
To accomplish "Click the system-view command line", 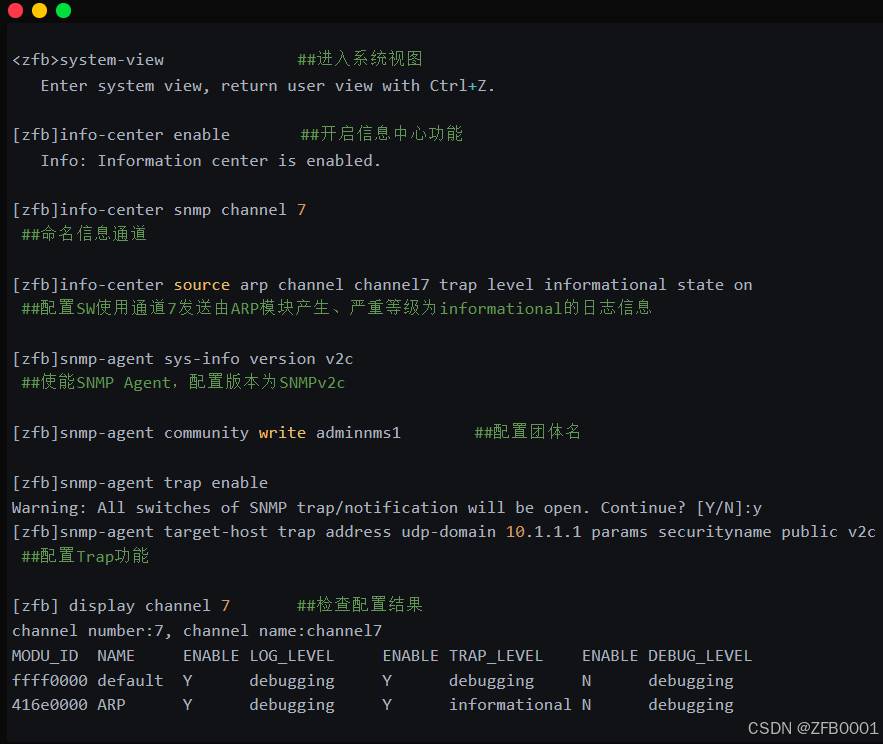I will 88,60.
